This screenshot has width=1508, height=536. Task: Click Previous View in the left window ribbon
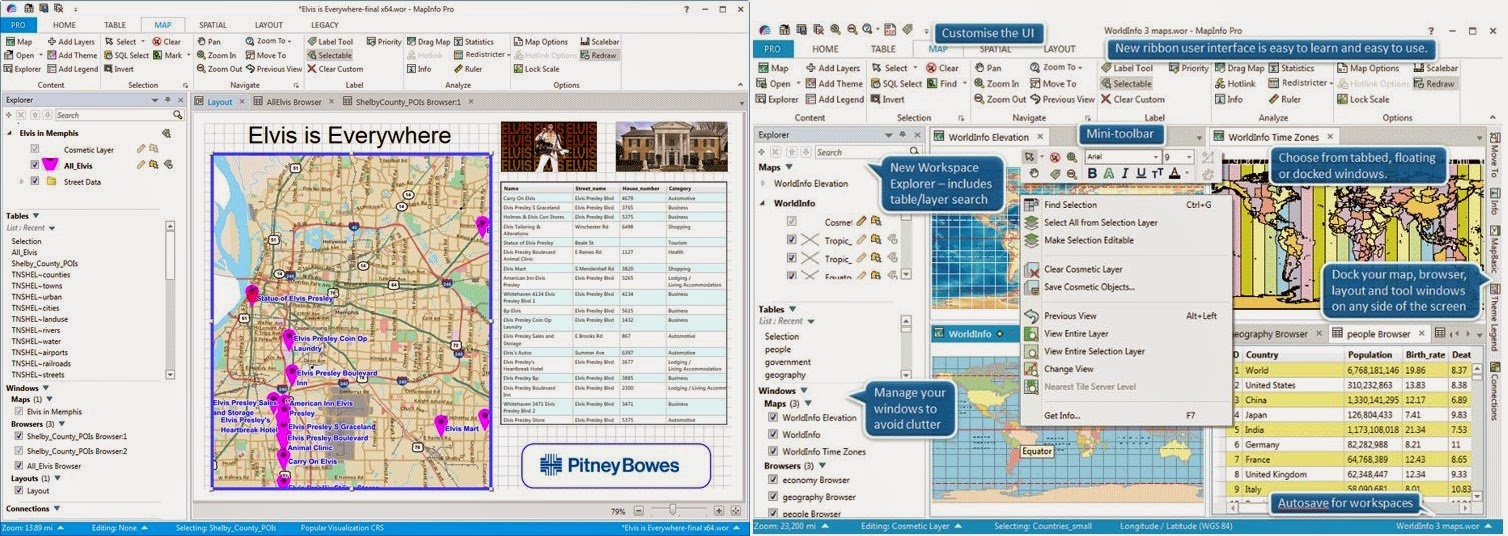pyautogui.click(x=272, y=70)
